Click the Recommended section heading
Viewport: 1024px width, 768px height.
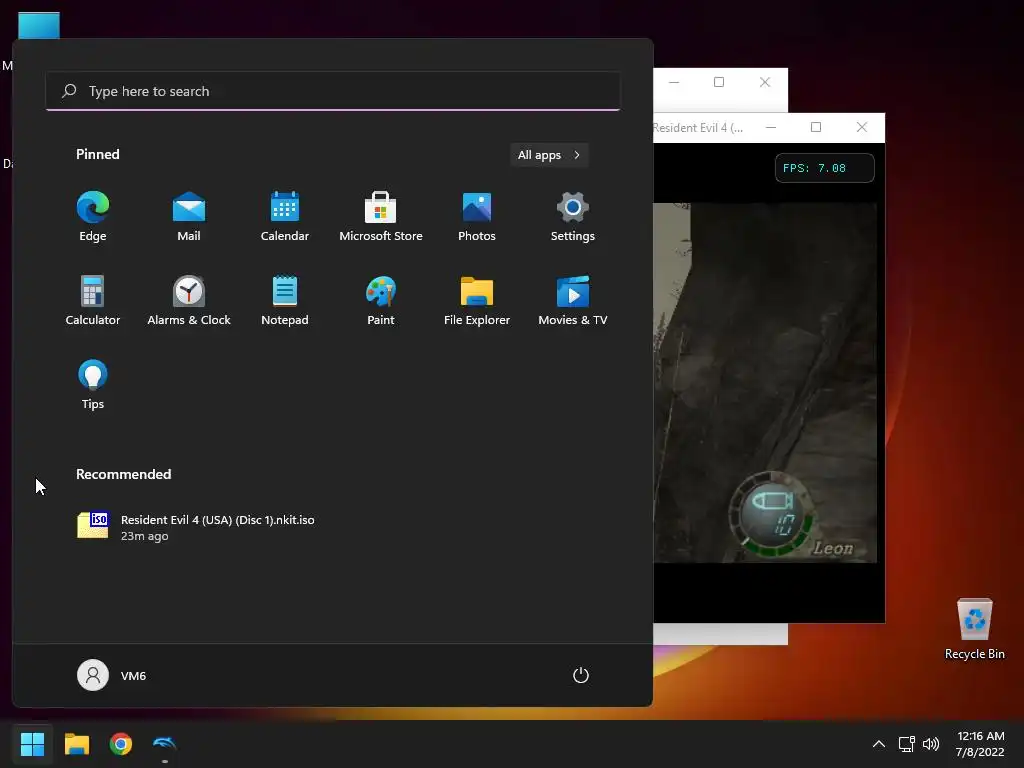[x=123, y=474]
